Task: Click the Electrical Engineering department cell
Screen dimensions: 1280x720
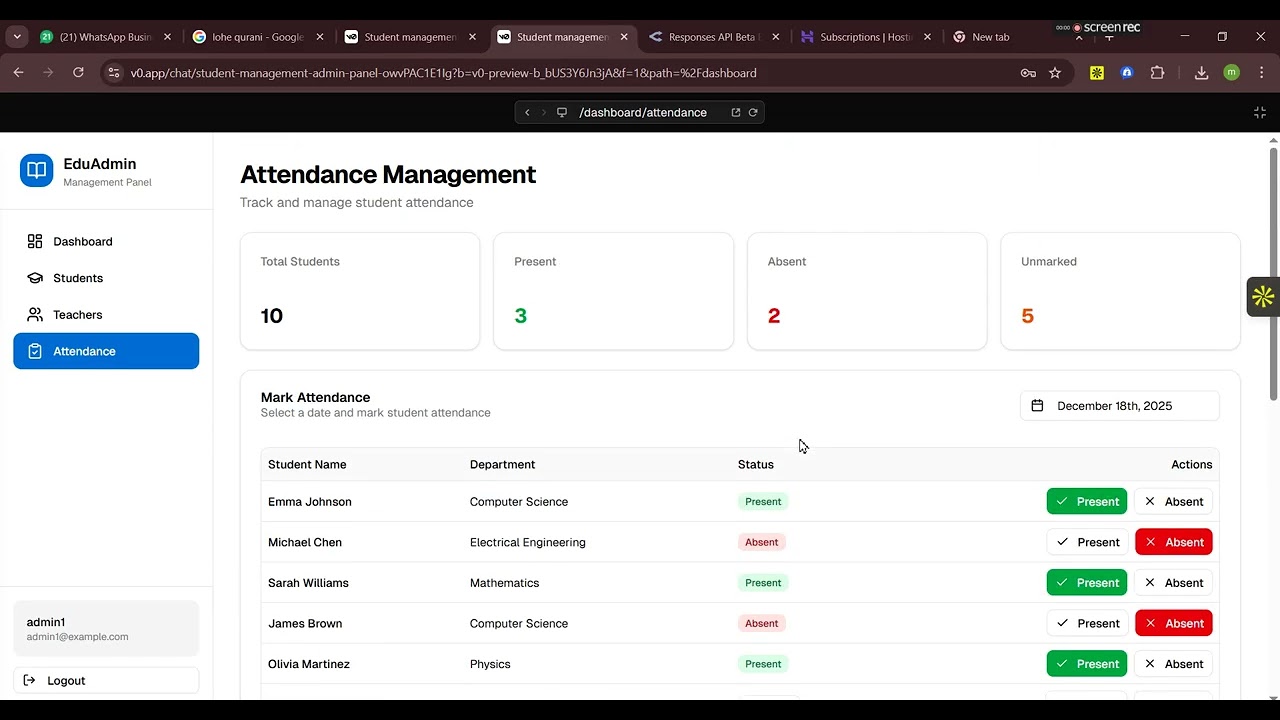Action: pyautogui.click(x=528, y=542)
